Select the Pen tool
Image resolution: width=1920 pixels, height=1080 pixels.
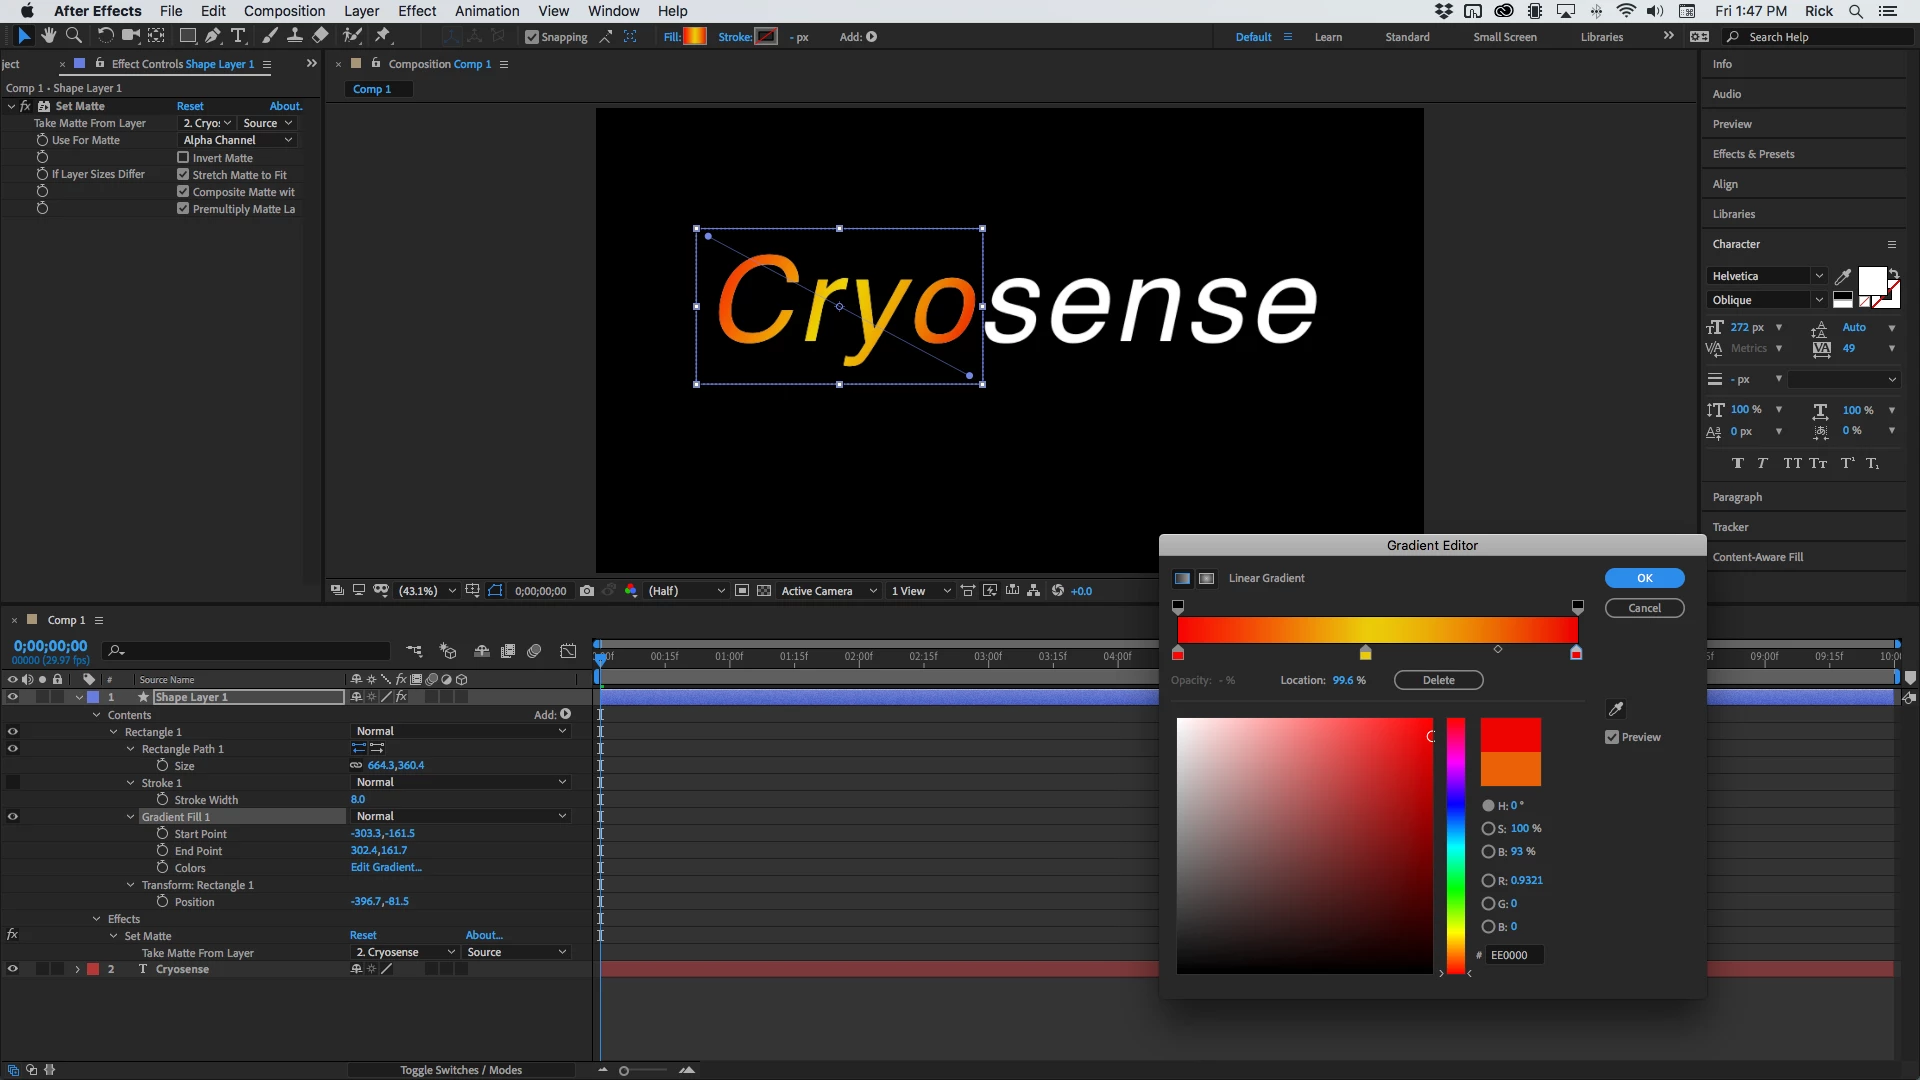point(212,36)
